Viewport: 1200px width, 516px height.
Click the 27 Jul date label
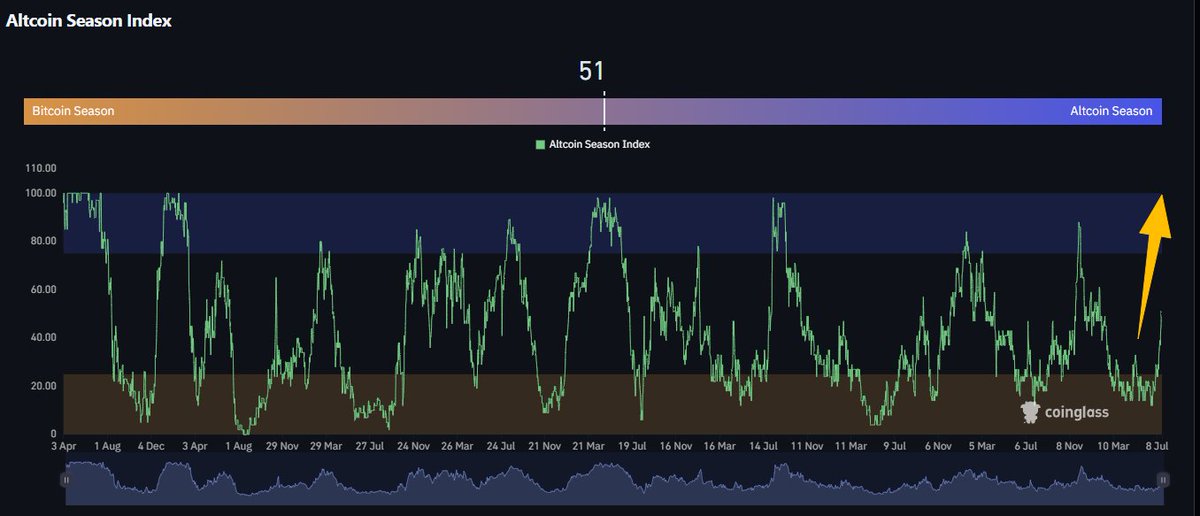tap(370, 446)
